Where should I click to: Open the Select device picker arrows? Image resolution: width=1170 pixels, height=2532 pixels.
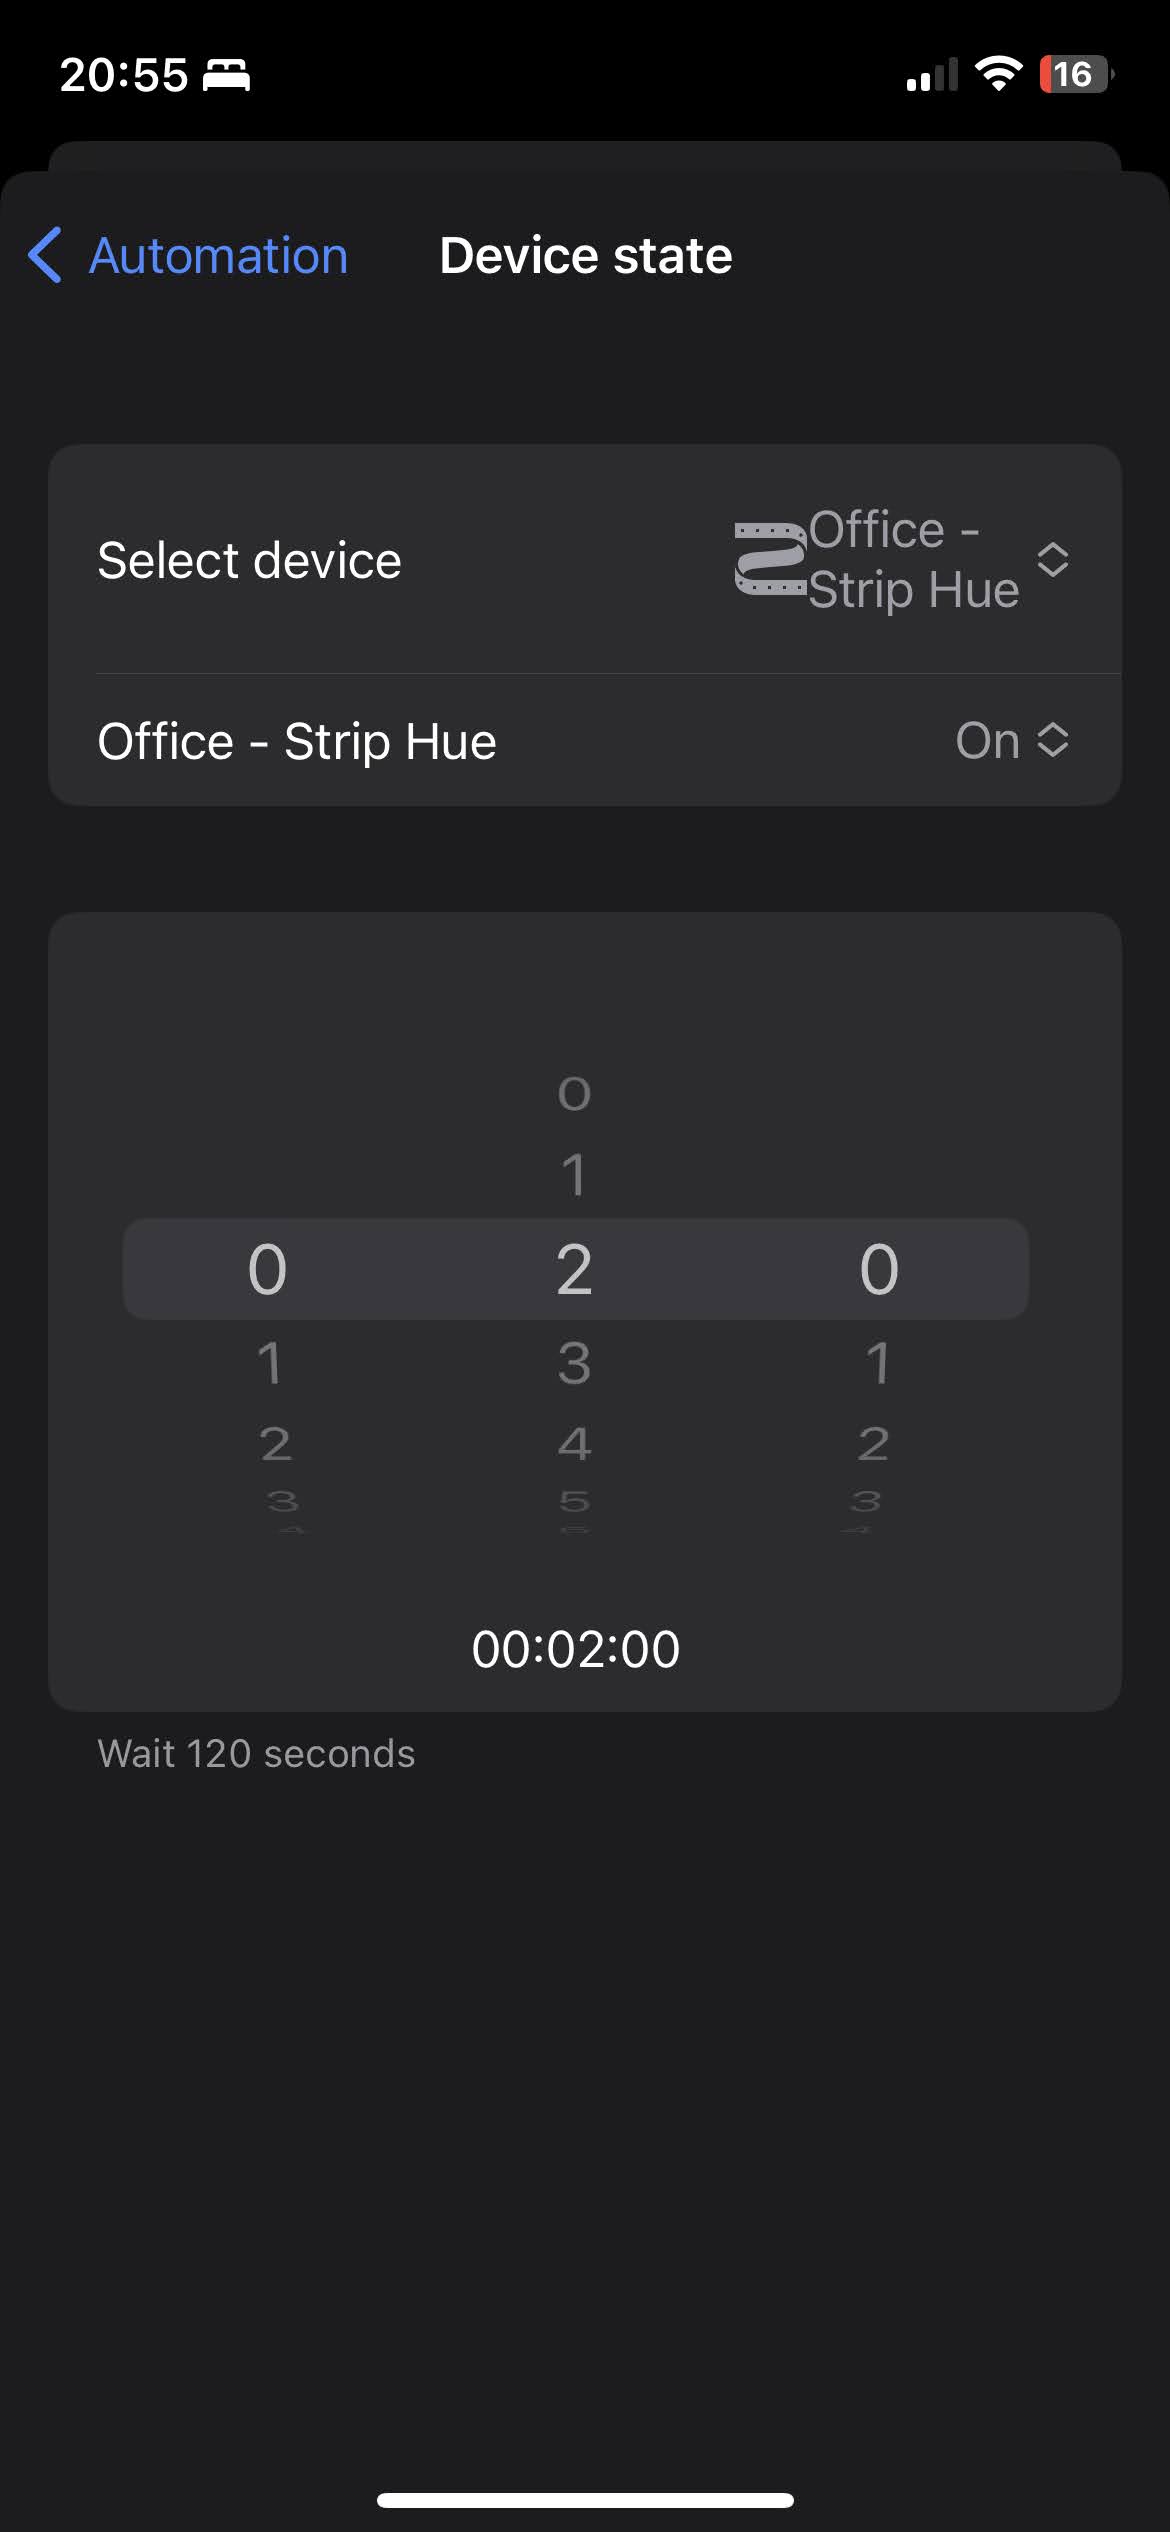pos(1053,560)
